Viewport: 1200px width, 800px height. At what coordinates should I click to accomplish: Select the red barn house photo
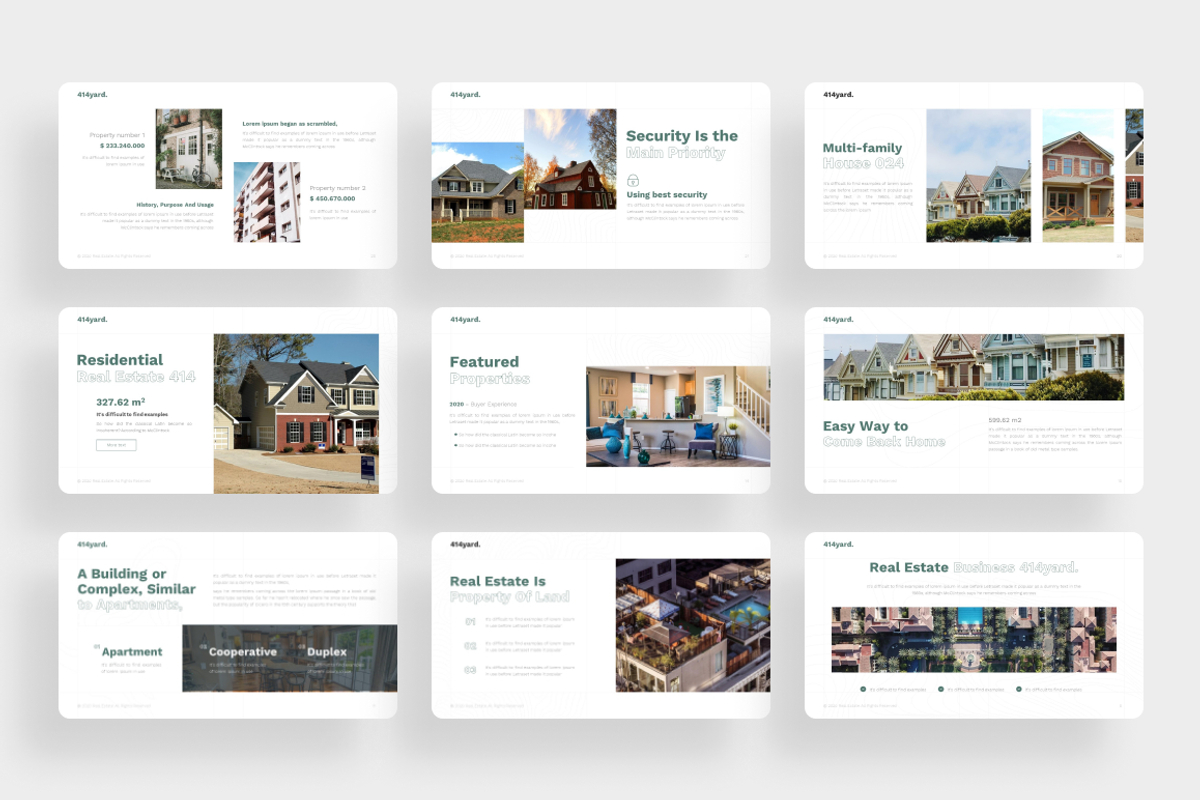click(571, 159)
